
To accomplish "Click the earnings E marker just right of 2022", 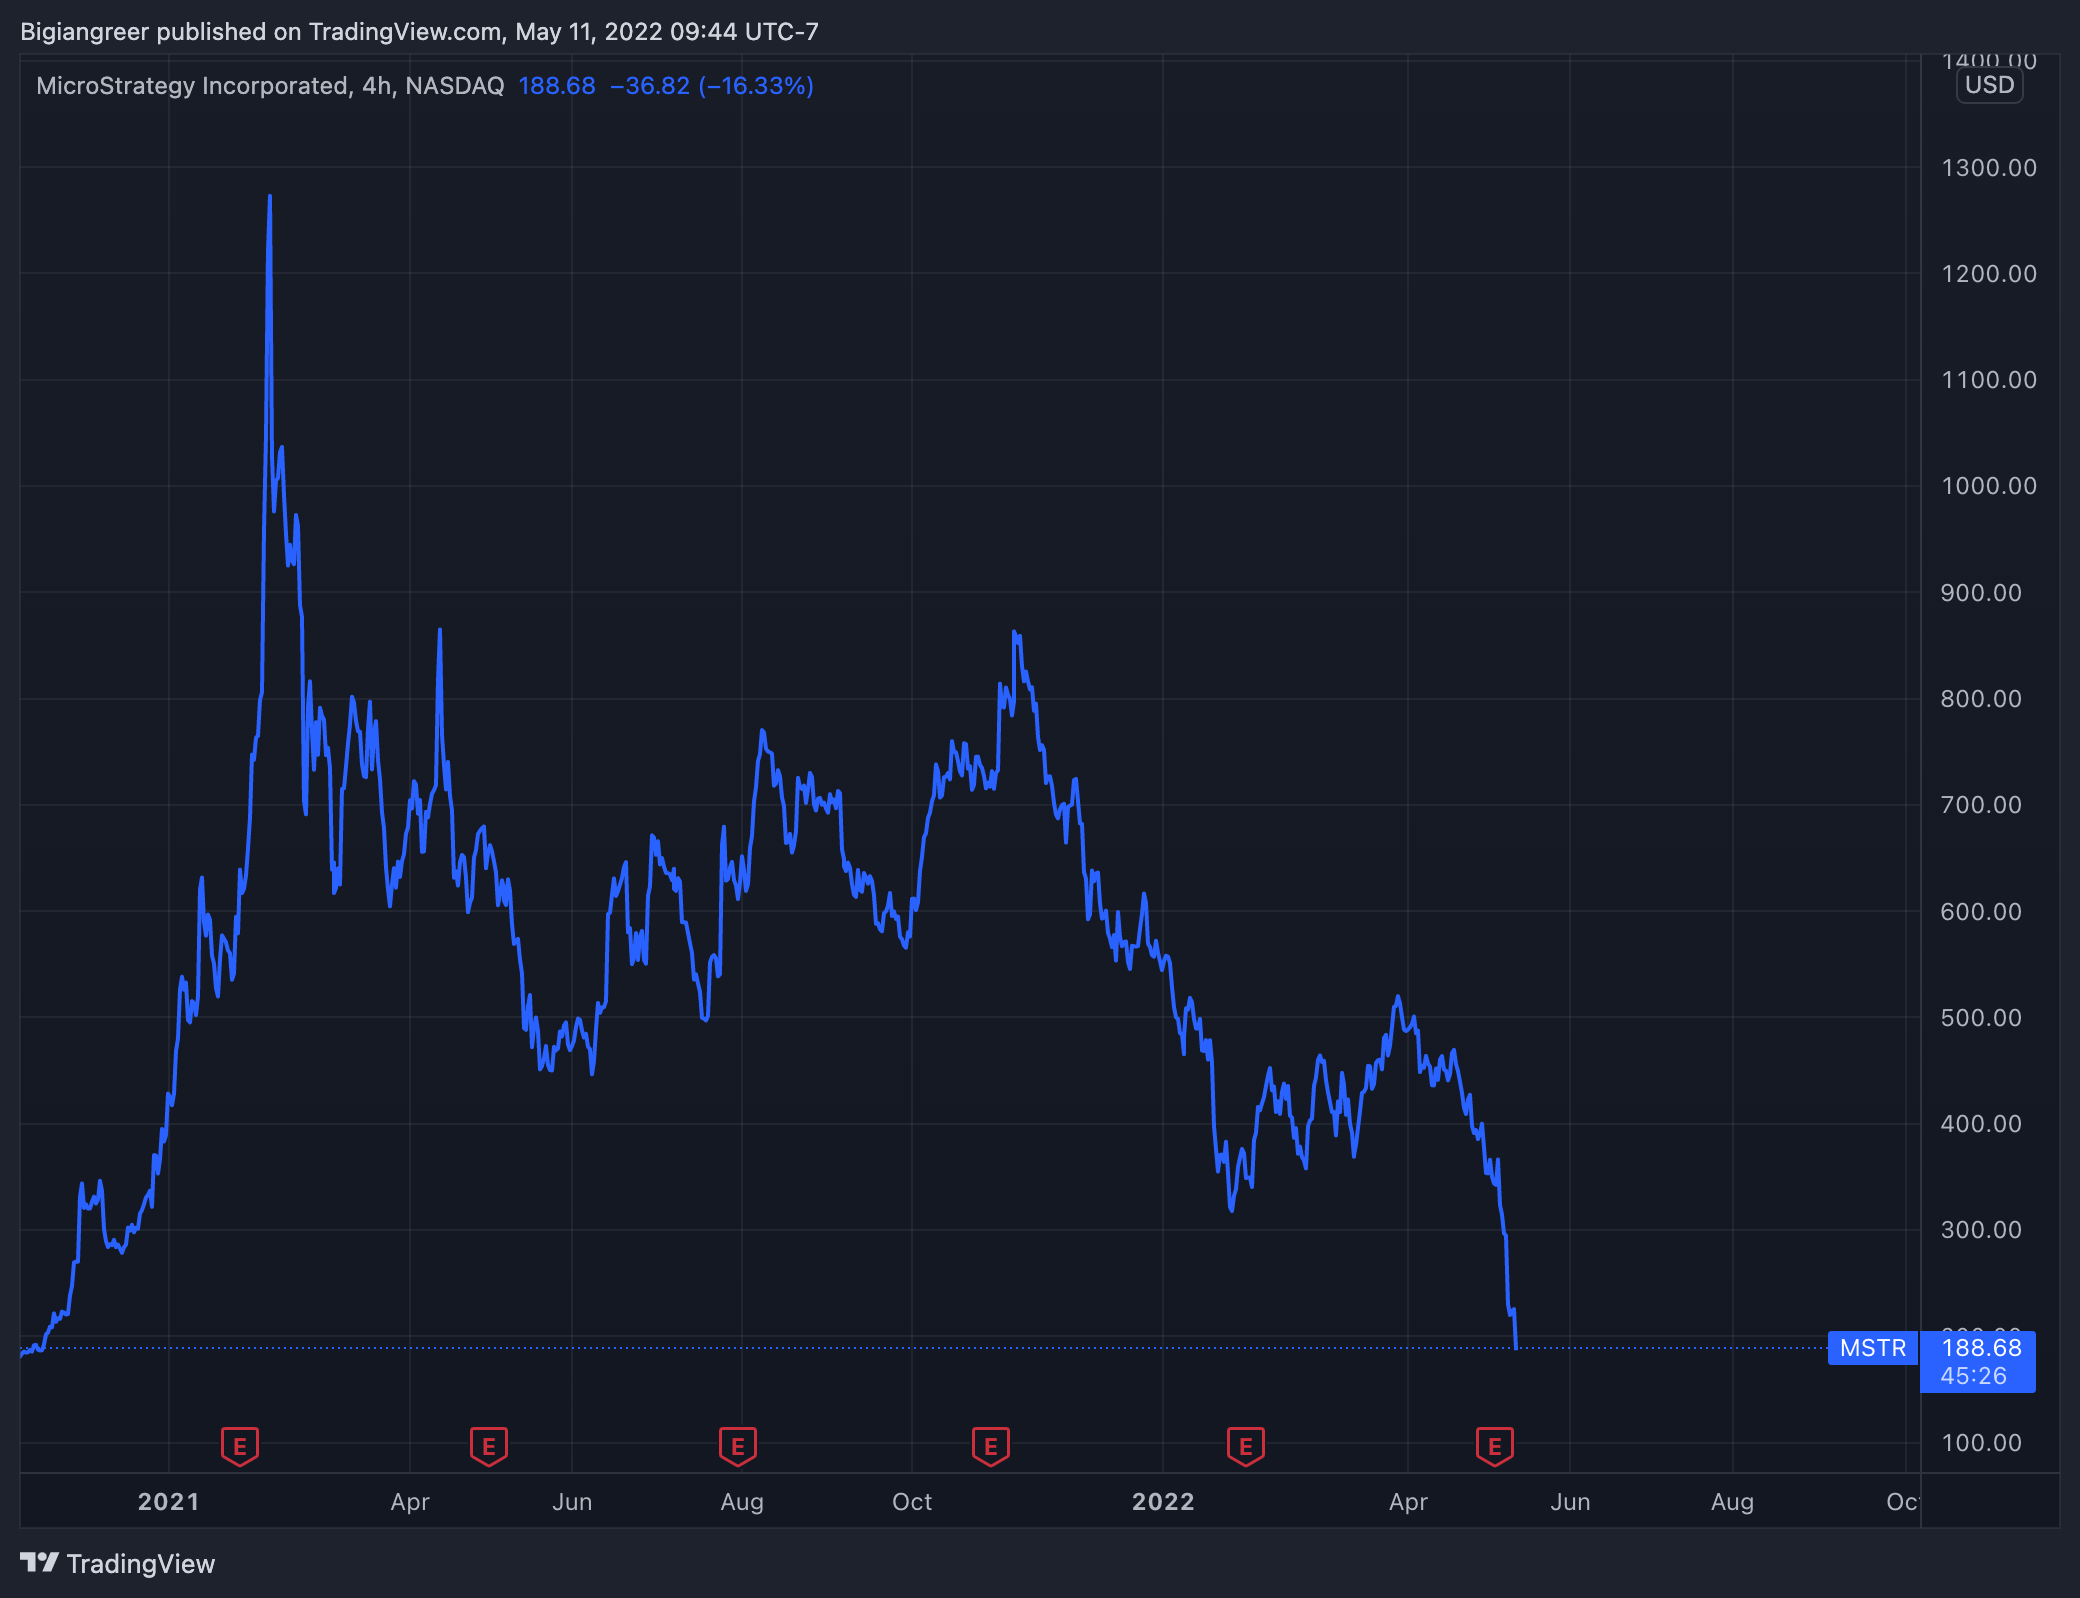I will coord(1246,1445).
